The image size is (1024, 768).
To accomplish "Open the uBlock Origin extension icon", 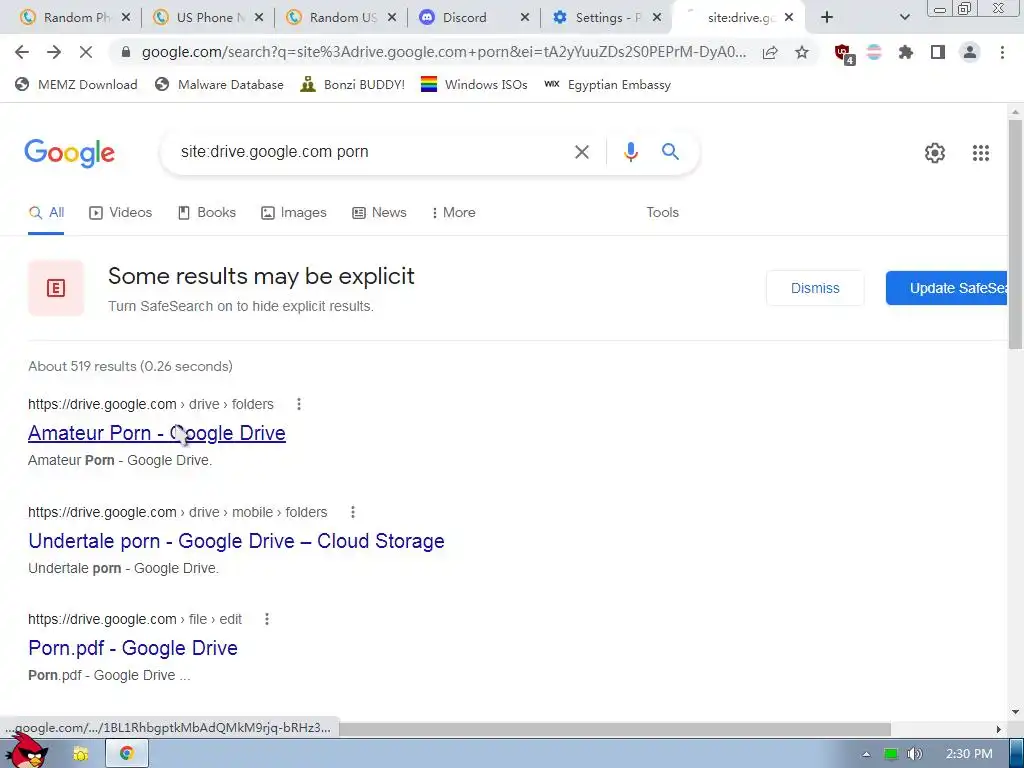I will point(844,53).
